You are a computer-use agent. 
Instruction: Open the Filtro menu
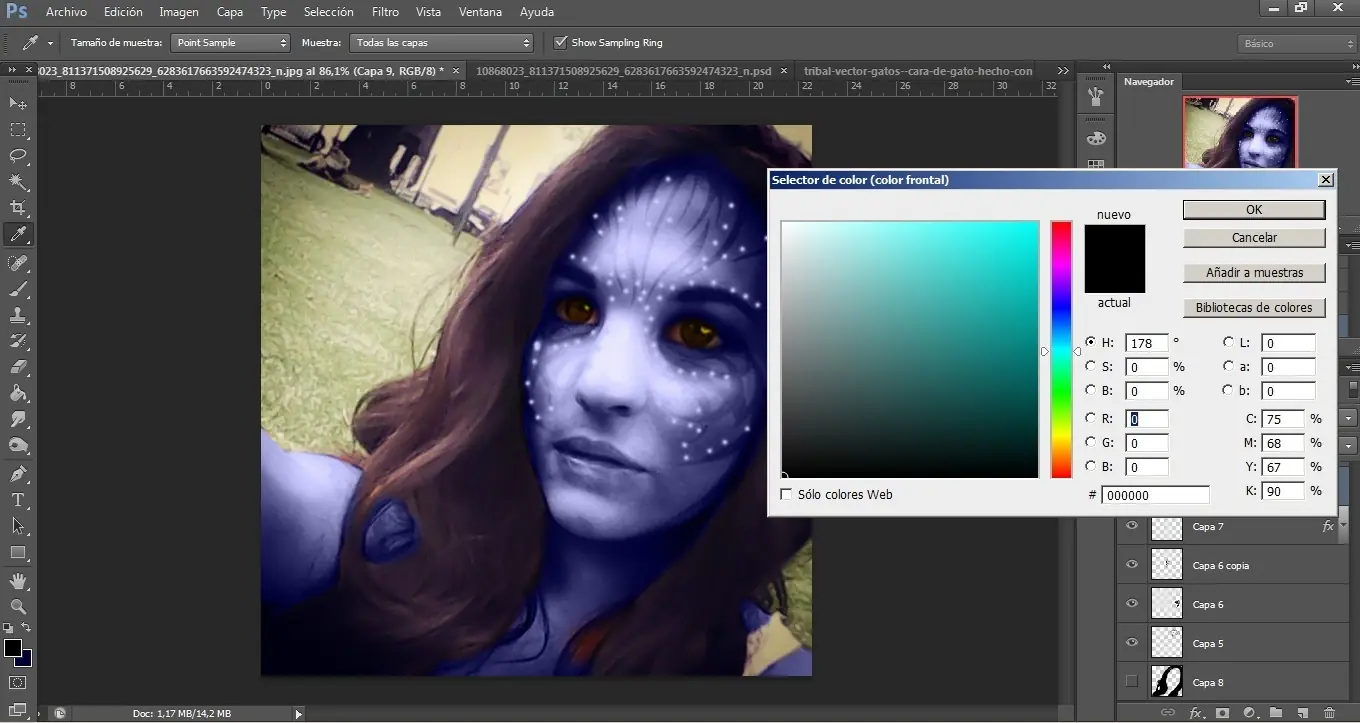coord(385,12)
